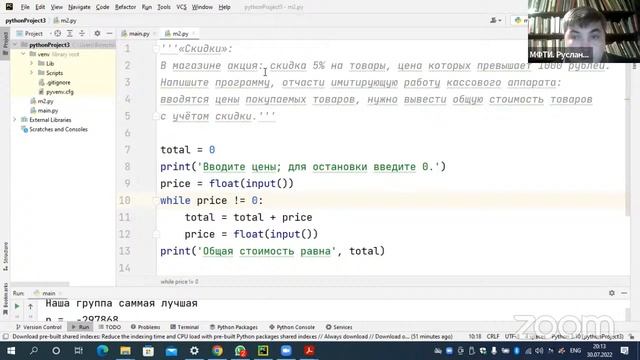
Task: Open the Refactor menu
Action: click(125, 7)
